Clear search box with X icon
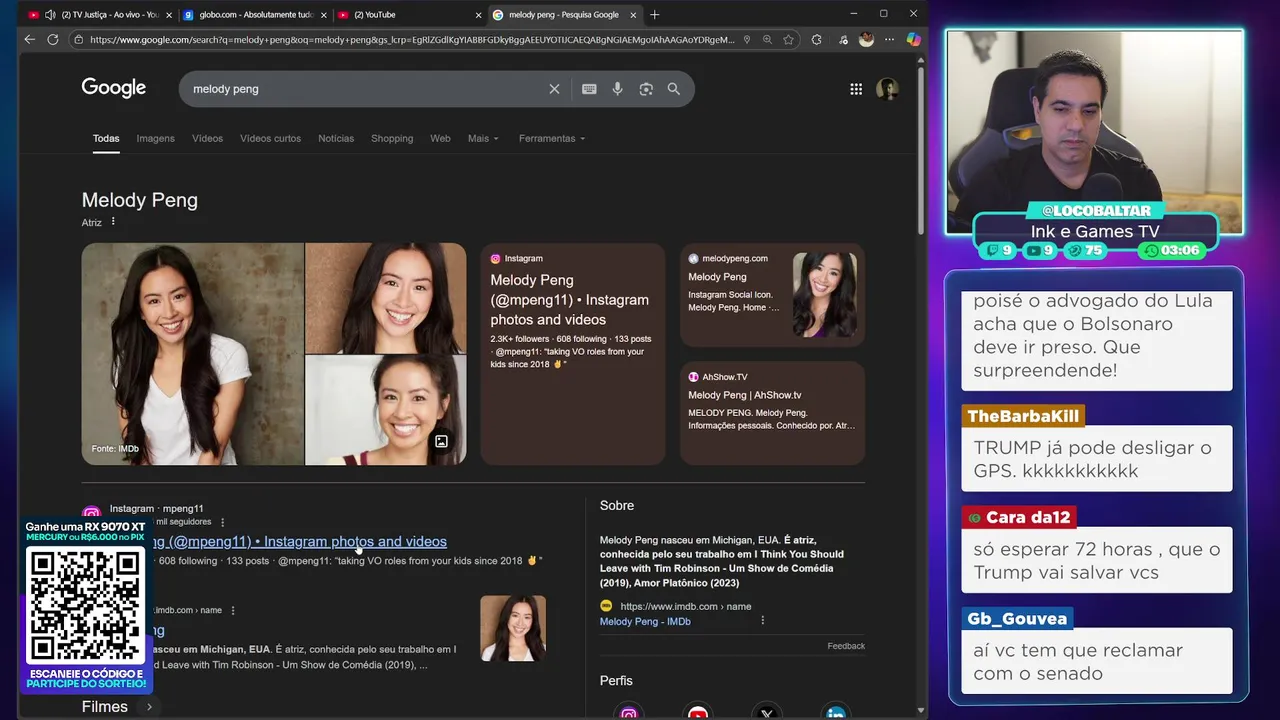Image resolution: width=1280 pixels, height=720 pixels. (x=554, y=89)
